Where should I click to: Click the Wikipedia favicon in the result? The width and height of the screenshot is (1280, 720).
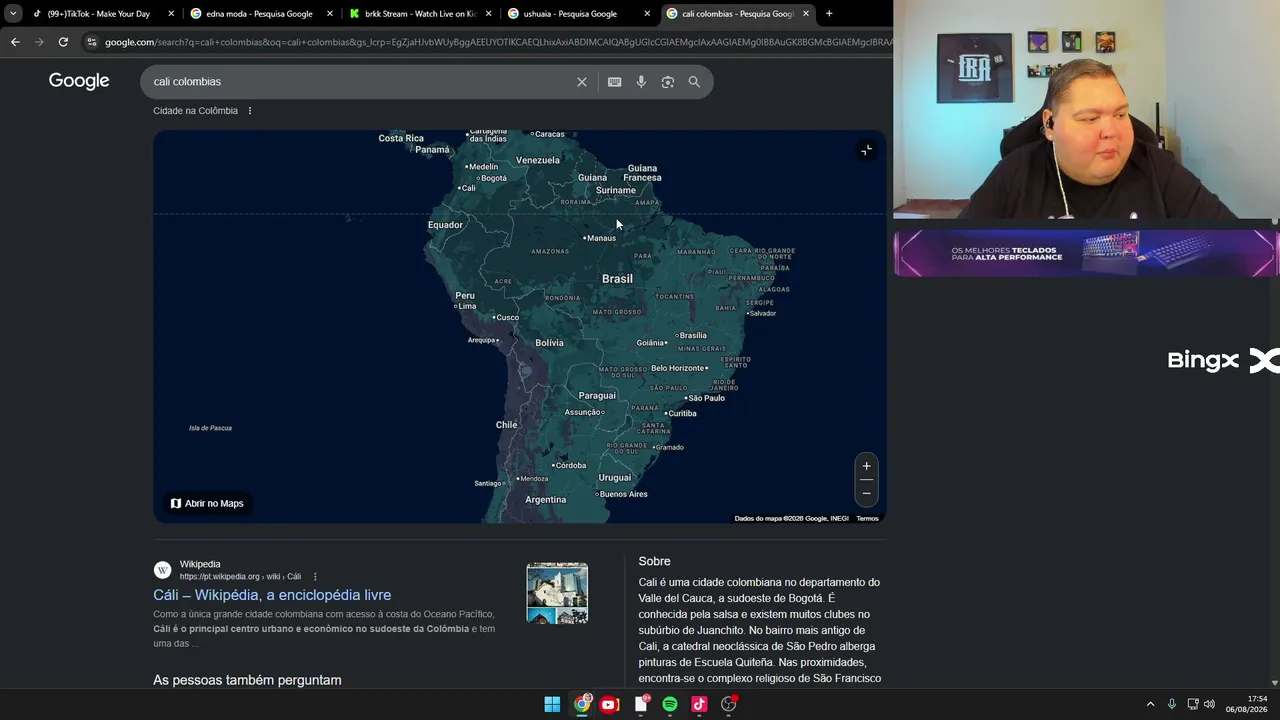click(x=162, y=570)
